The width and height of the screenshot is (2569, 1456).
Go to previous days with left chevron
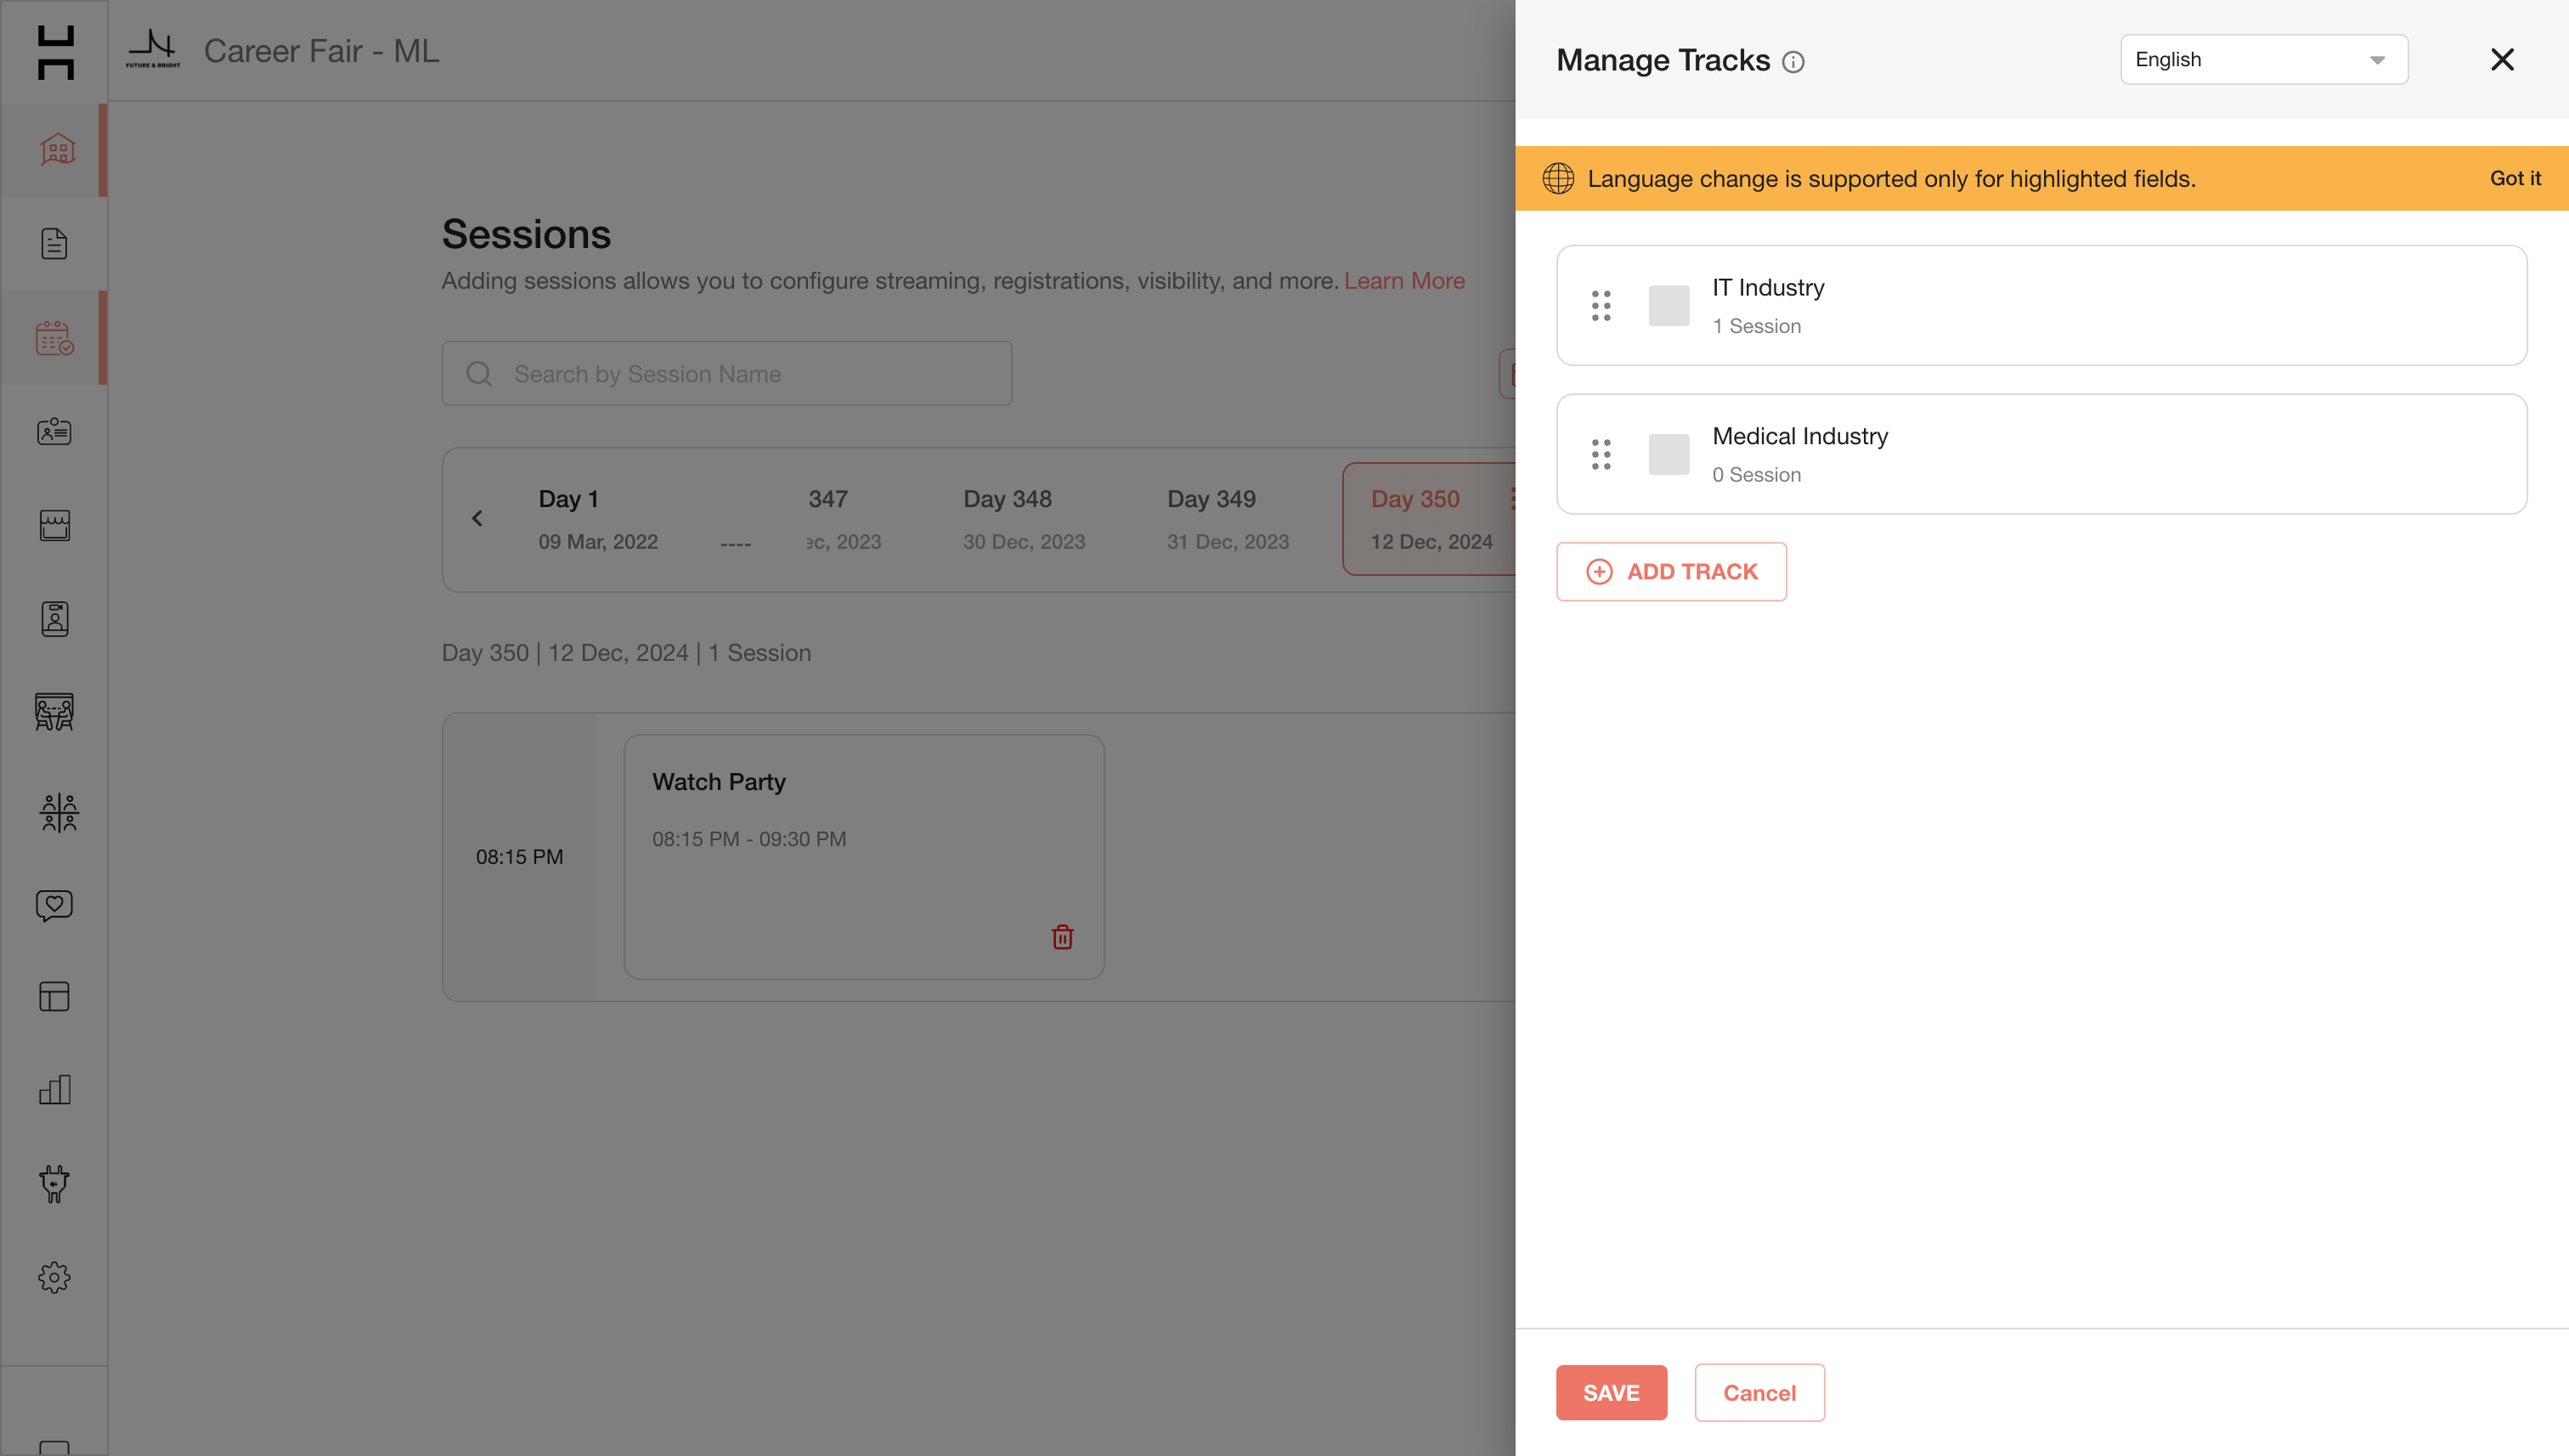point(477,518)
